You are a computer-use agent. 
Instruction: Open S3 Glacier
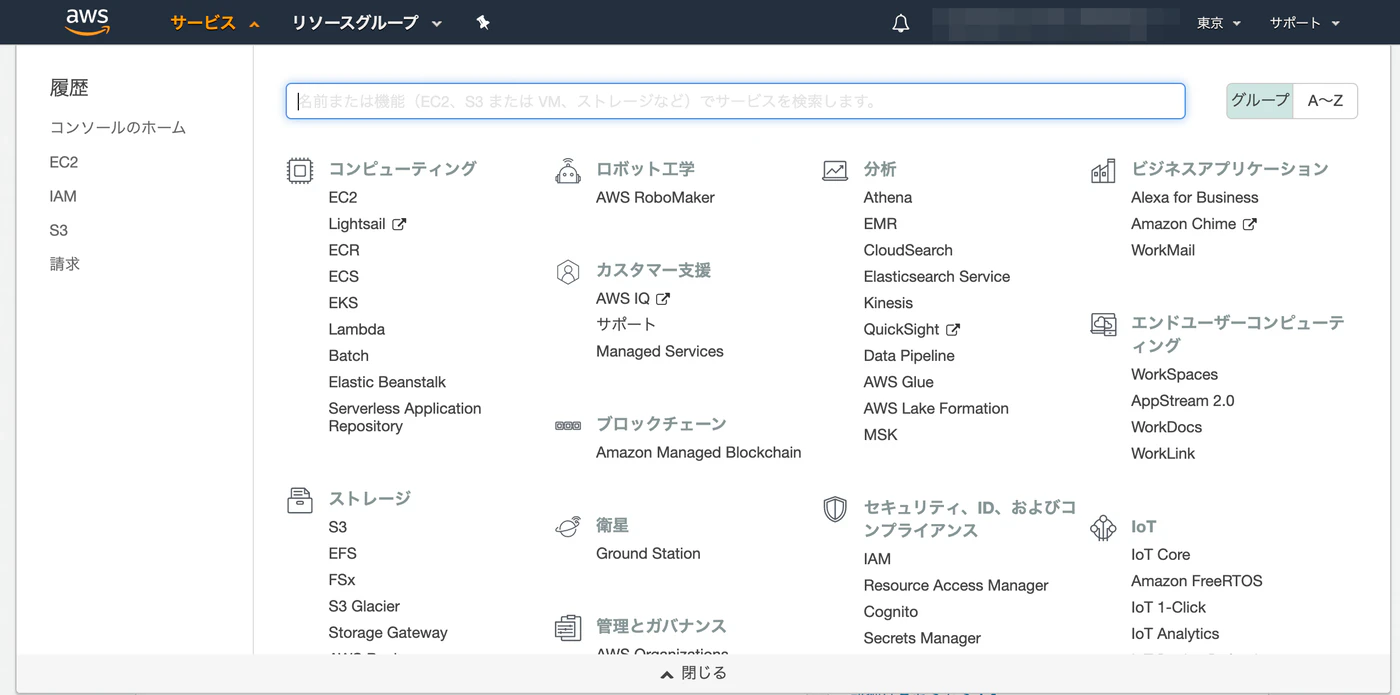pos(364,606)
